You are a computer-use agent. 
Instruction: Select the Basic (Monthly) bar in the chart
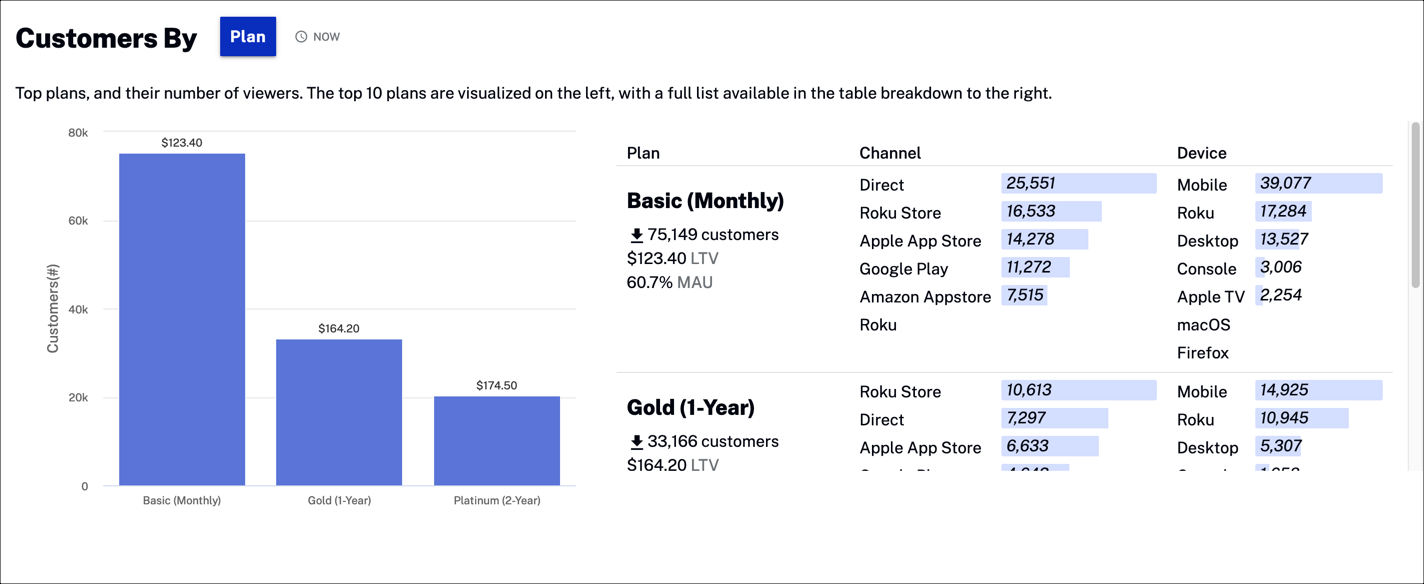[x=181, y=320]
